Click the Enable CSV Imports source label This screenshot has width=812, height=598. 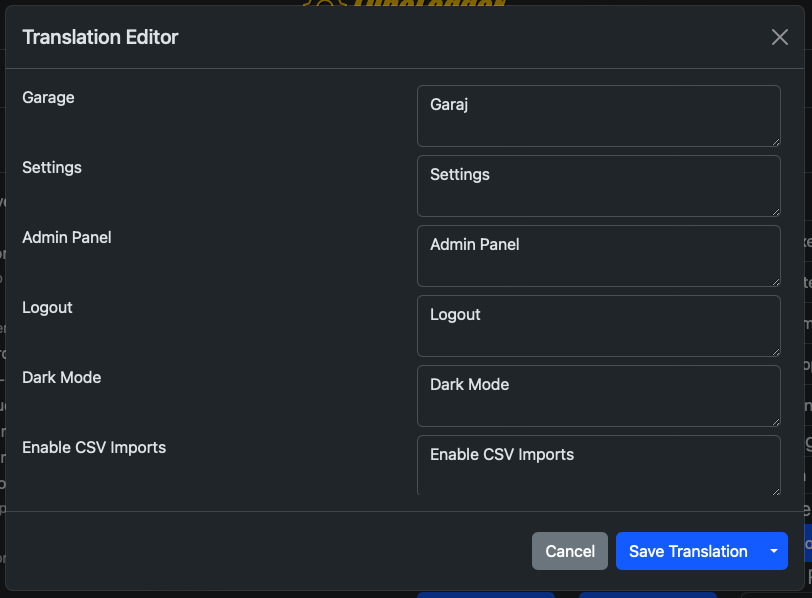[x=94, y=448]
